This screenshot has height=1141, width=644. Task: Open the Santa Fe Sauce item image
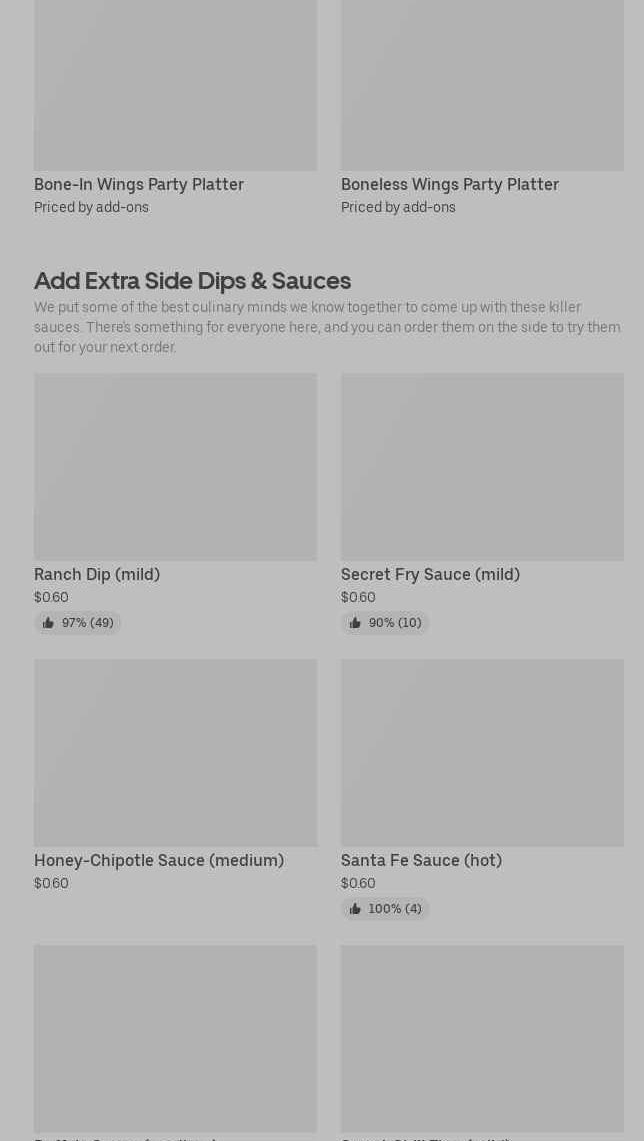click(x=482, y=753)
